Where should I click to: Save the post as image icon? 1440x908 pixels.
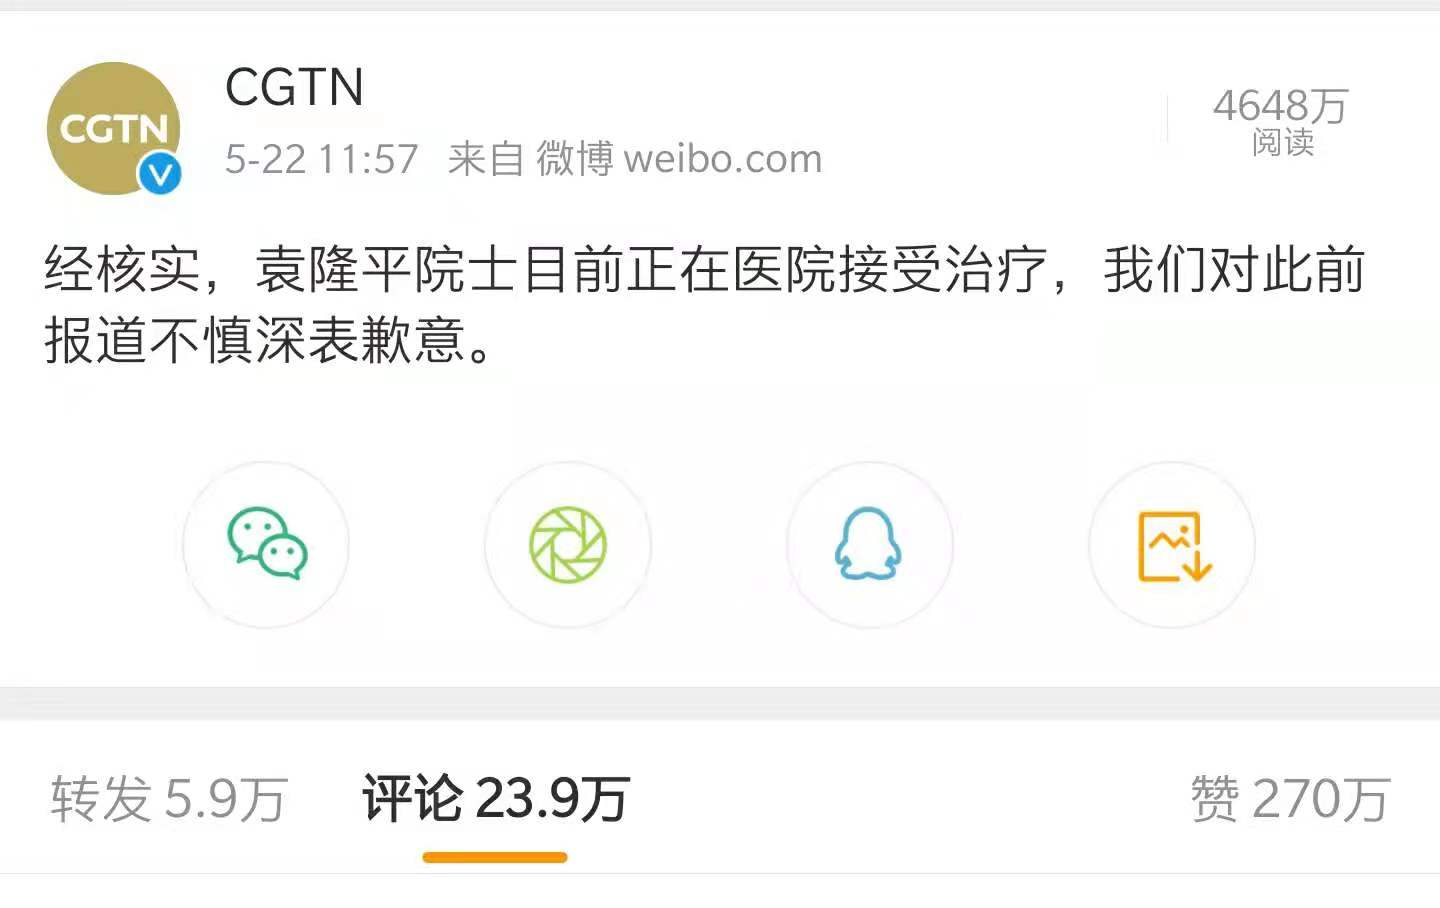point(1172,545)
